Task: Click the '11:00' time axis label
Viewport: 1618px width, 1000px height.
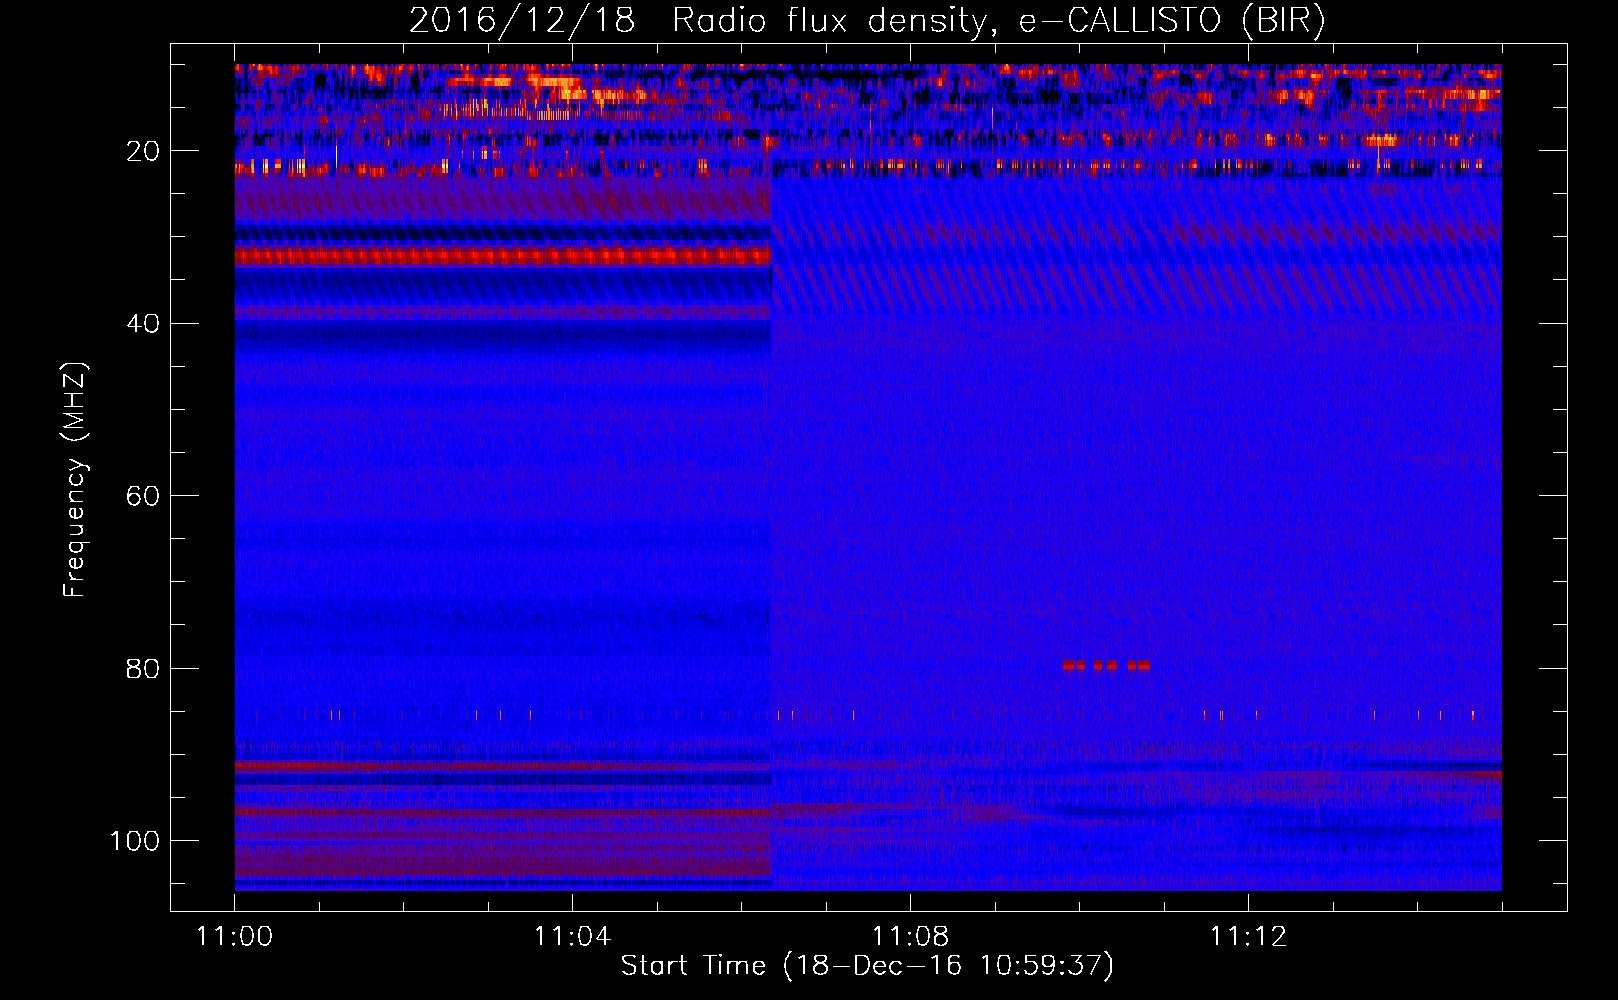Action: pyautogui.click(x=235, y=937)
